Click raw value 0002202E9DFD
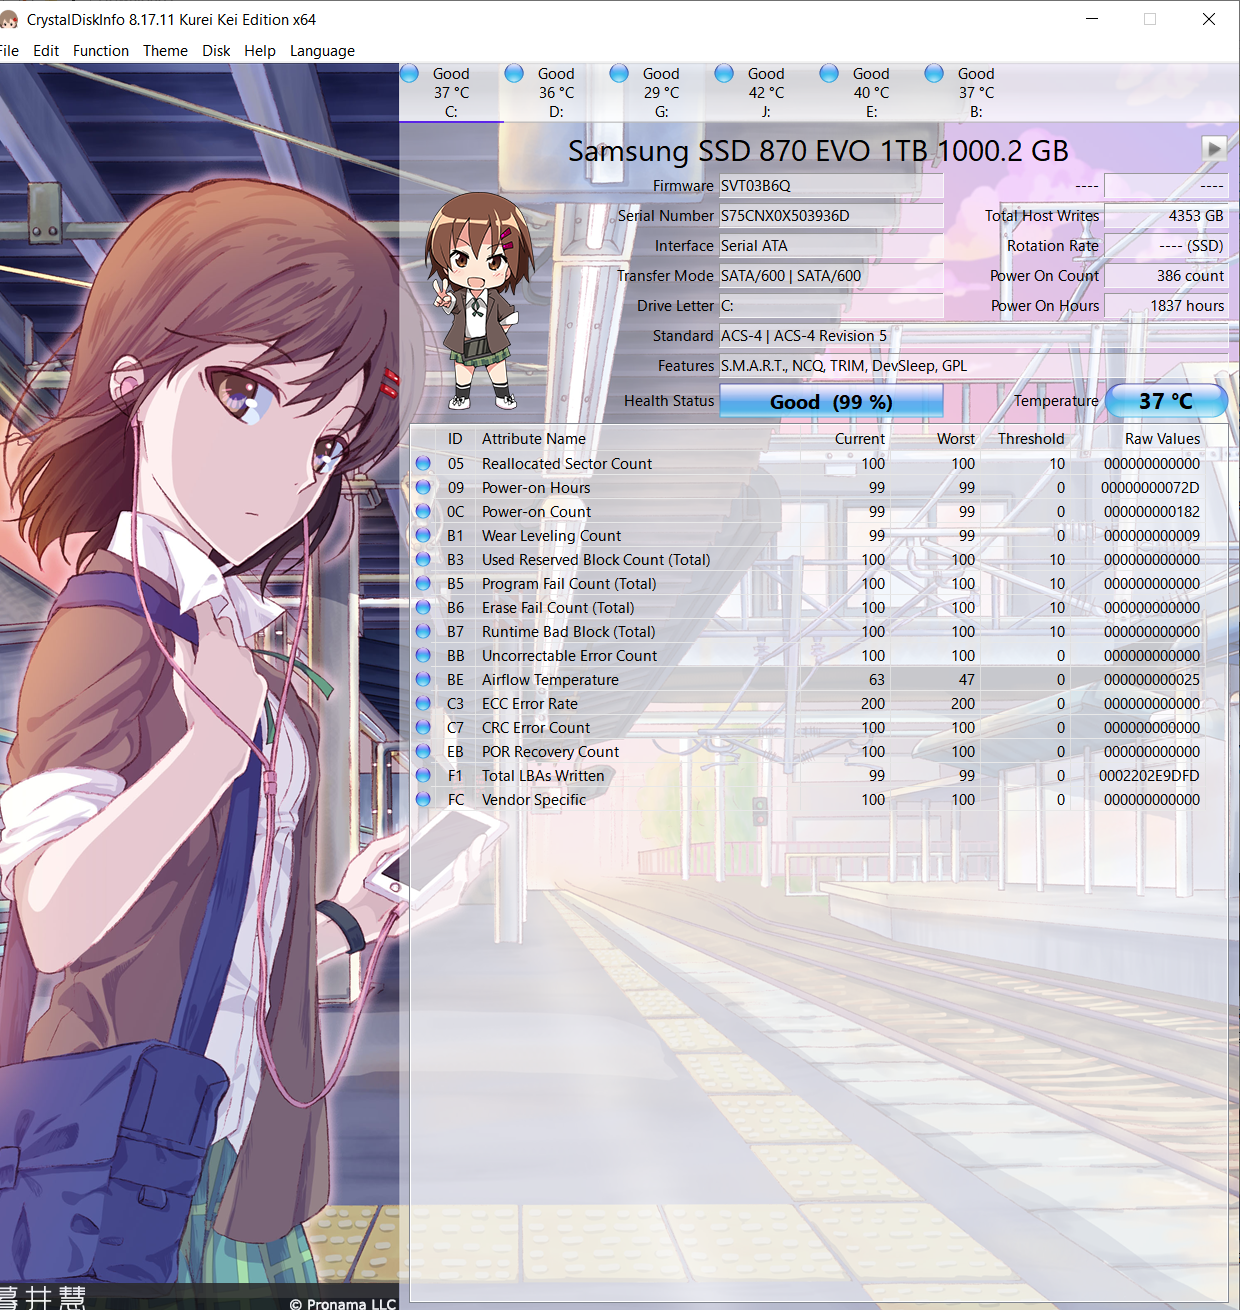Screen dimensions: 1240x1310 point(1149,776)
